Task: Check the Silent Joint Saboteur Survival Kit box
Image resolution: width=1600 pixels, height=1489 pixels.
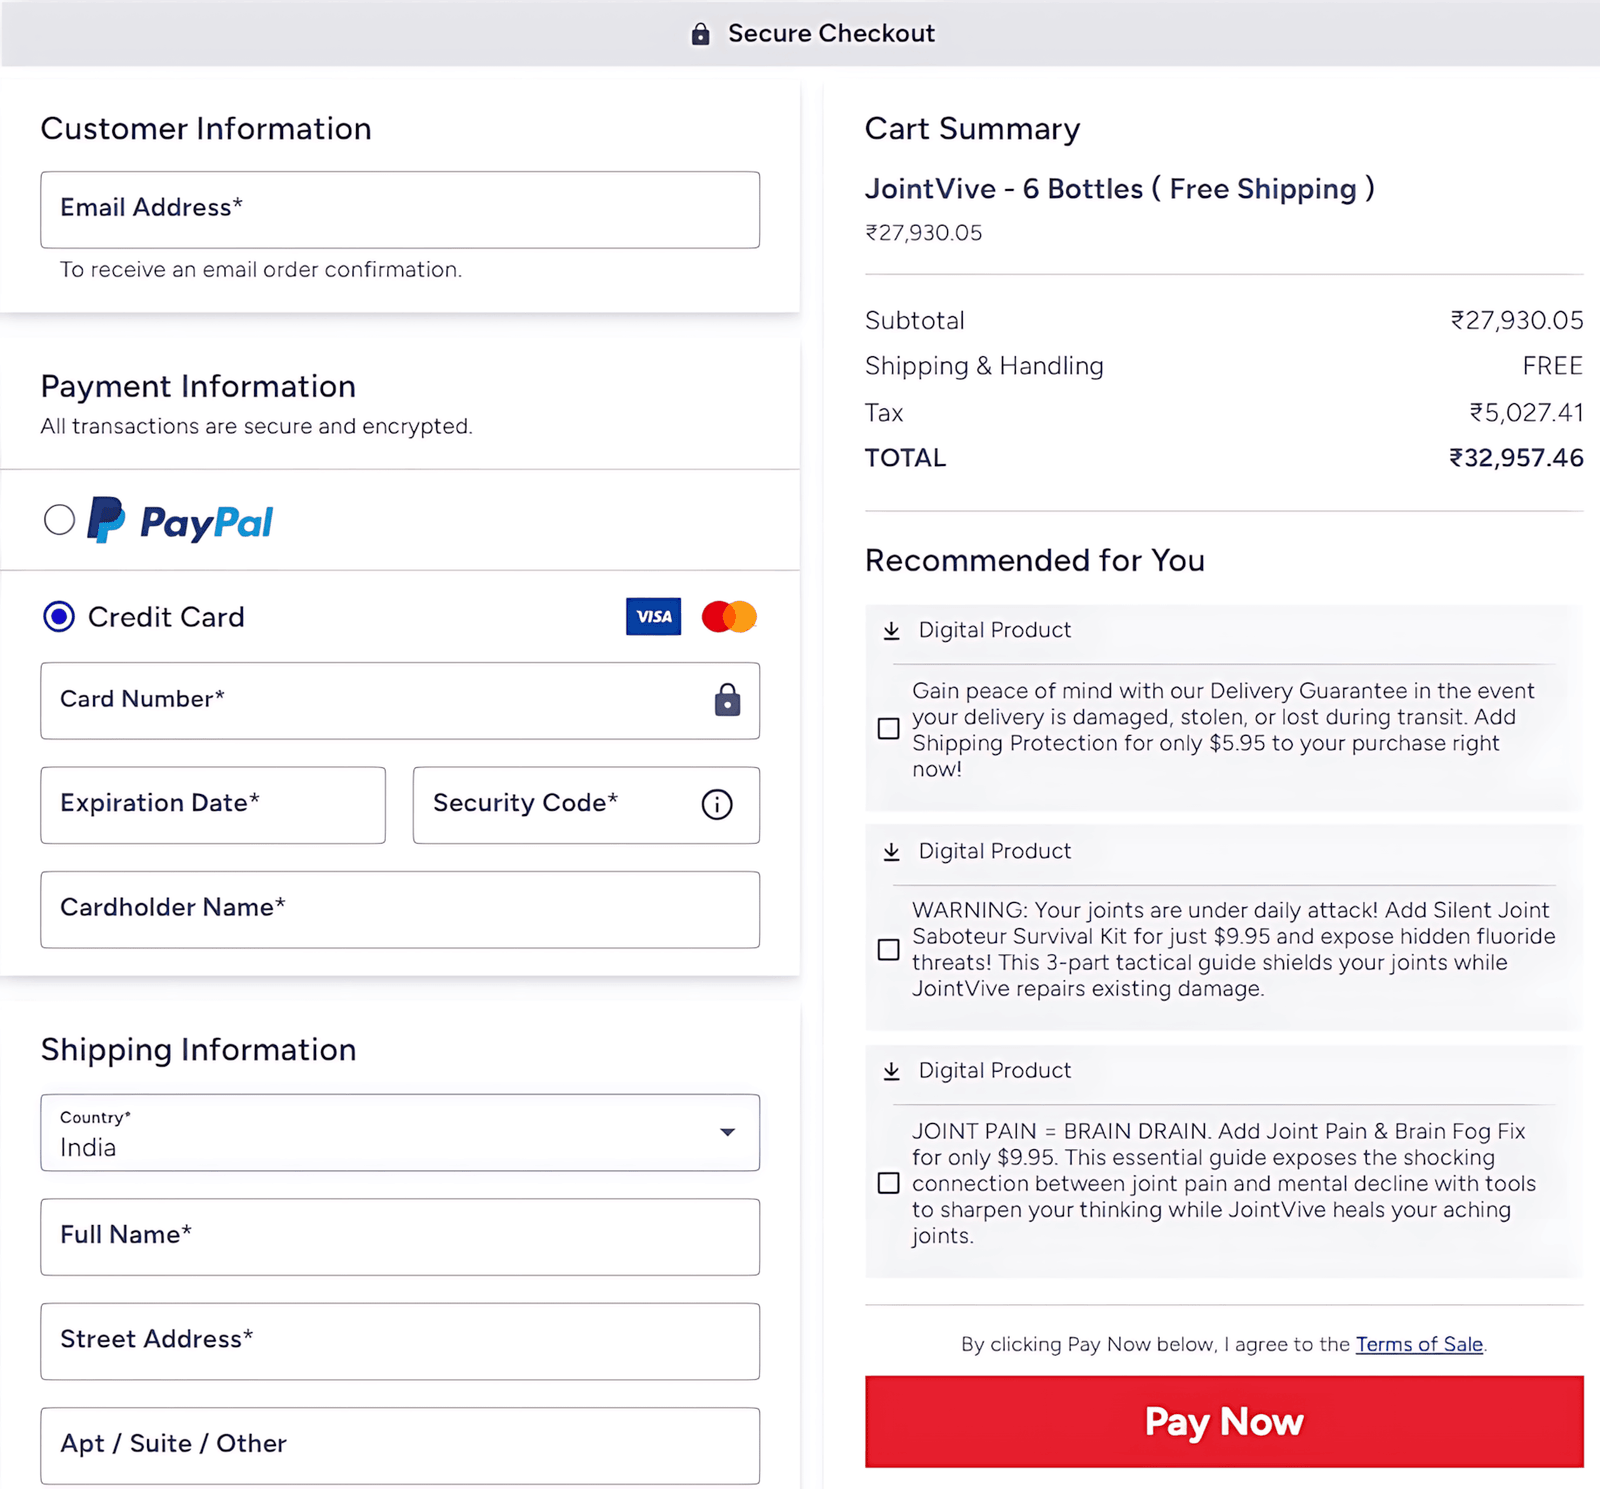Action: [888, 949]
